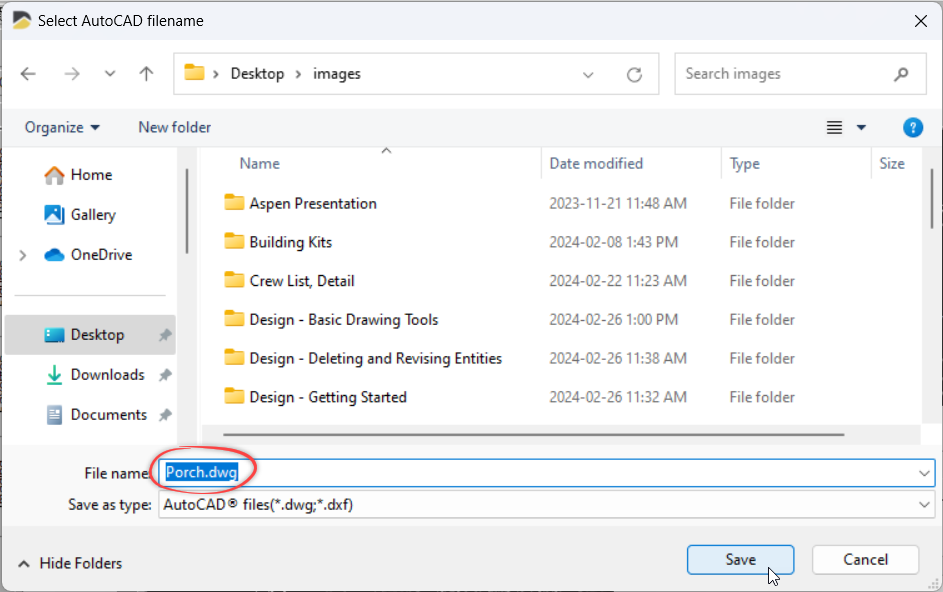943x592 pixels.
Task: Refresh the images folder view
Action: (x=634, y=74)
